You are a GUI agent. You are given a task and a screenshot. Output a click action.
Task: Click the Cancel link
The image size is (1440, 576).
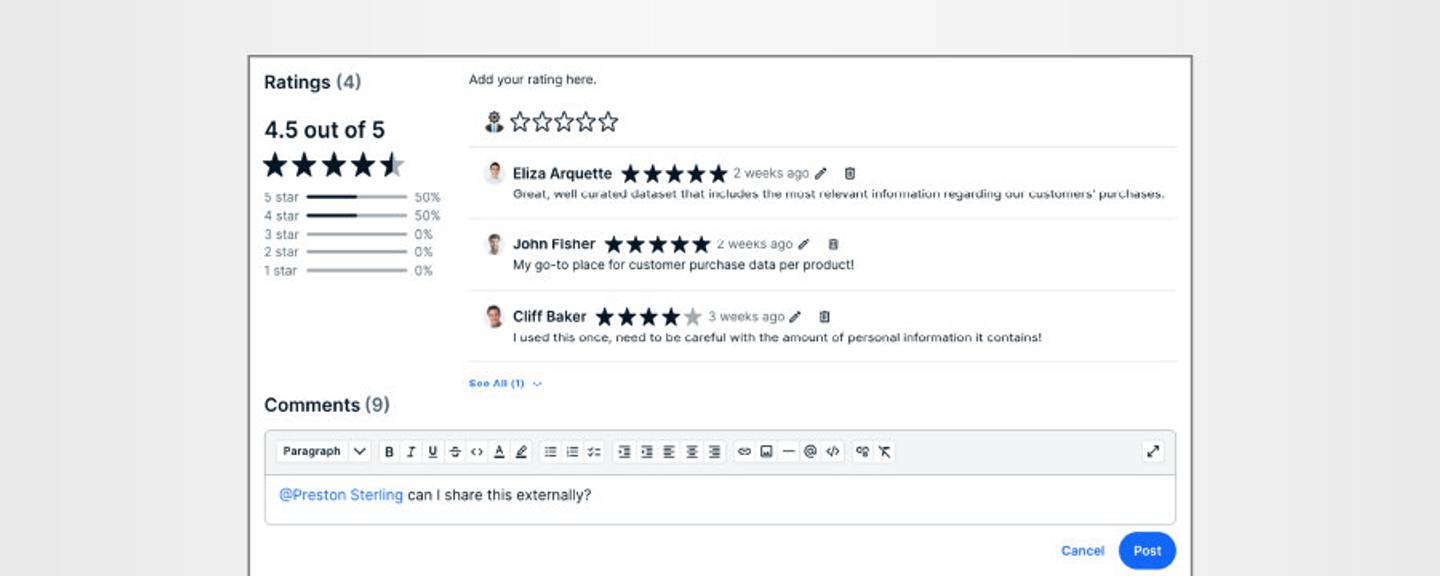(1082, 551)
